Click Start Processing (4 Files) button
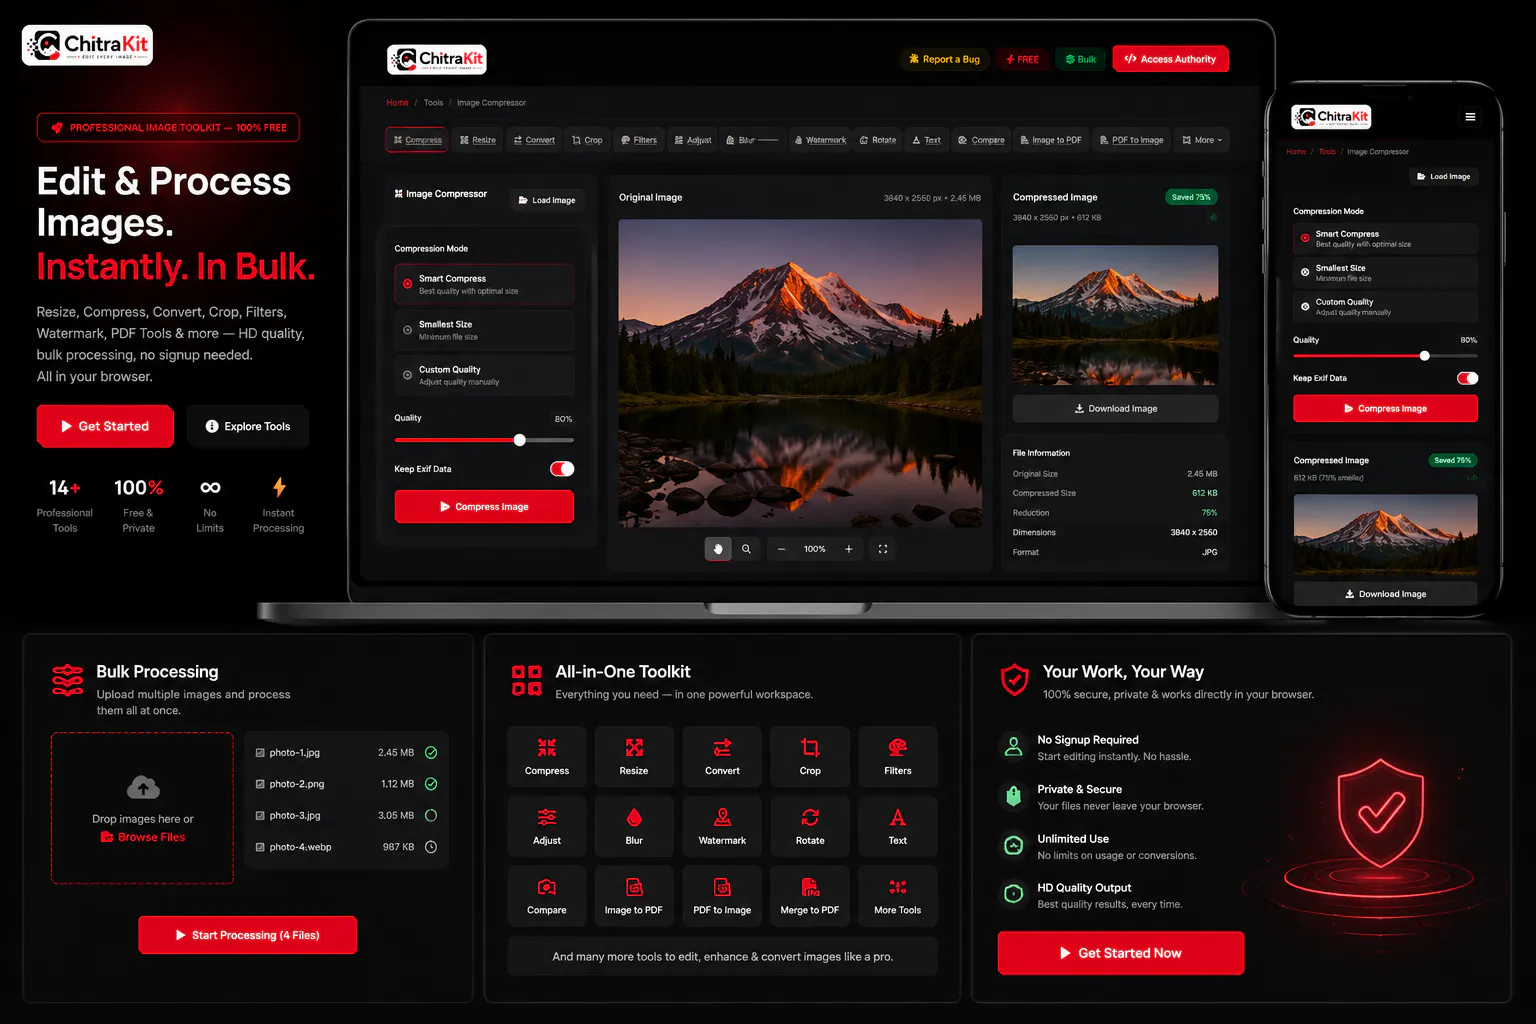 pyautogui.click(x=248, y=935)
